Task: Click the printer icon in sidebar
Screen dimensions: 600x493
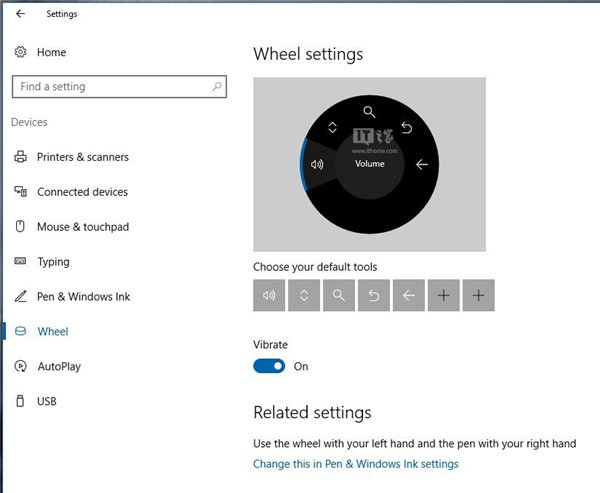Action: click(20, 157)
